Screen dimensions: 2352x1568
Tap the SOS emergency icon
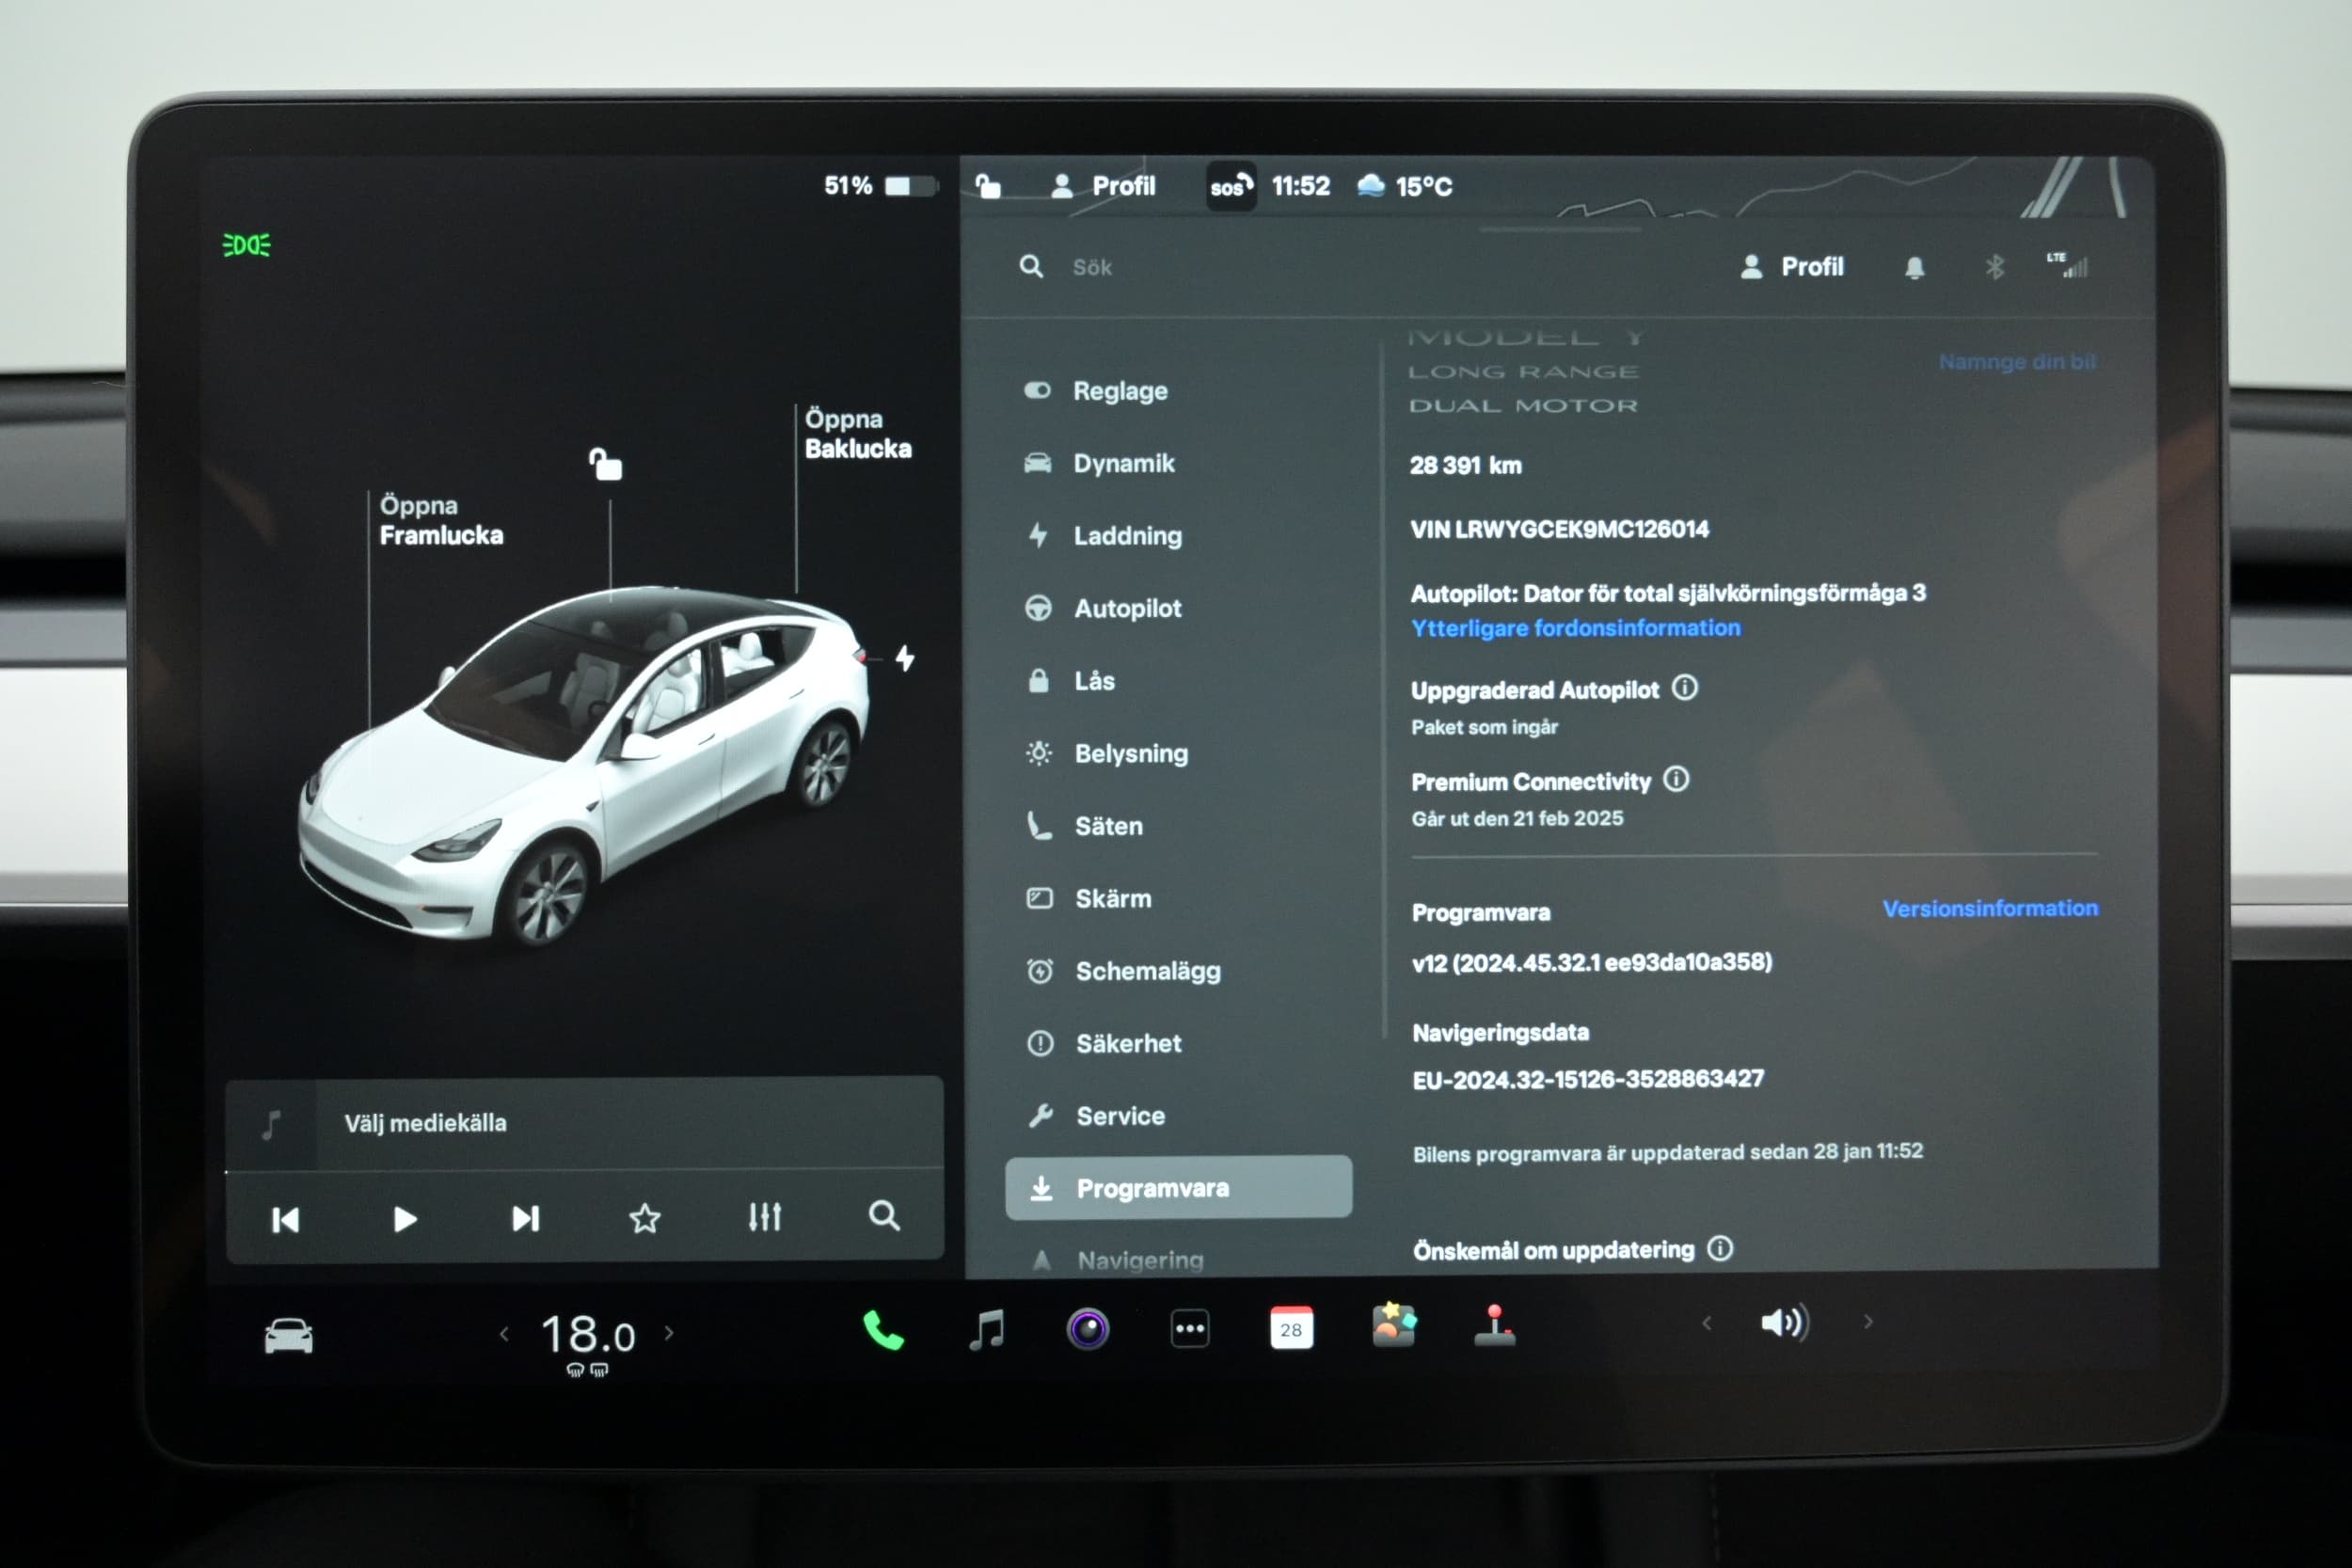click(1231, 186)
